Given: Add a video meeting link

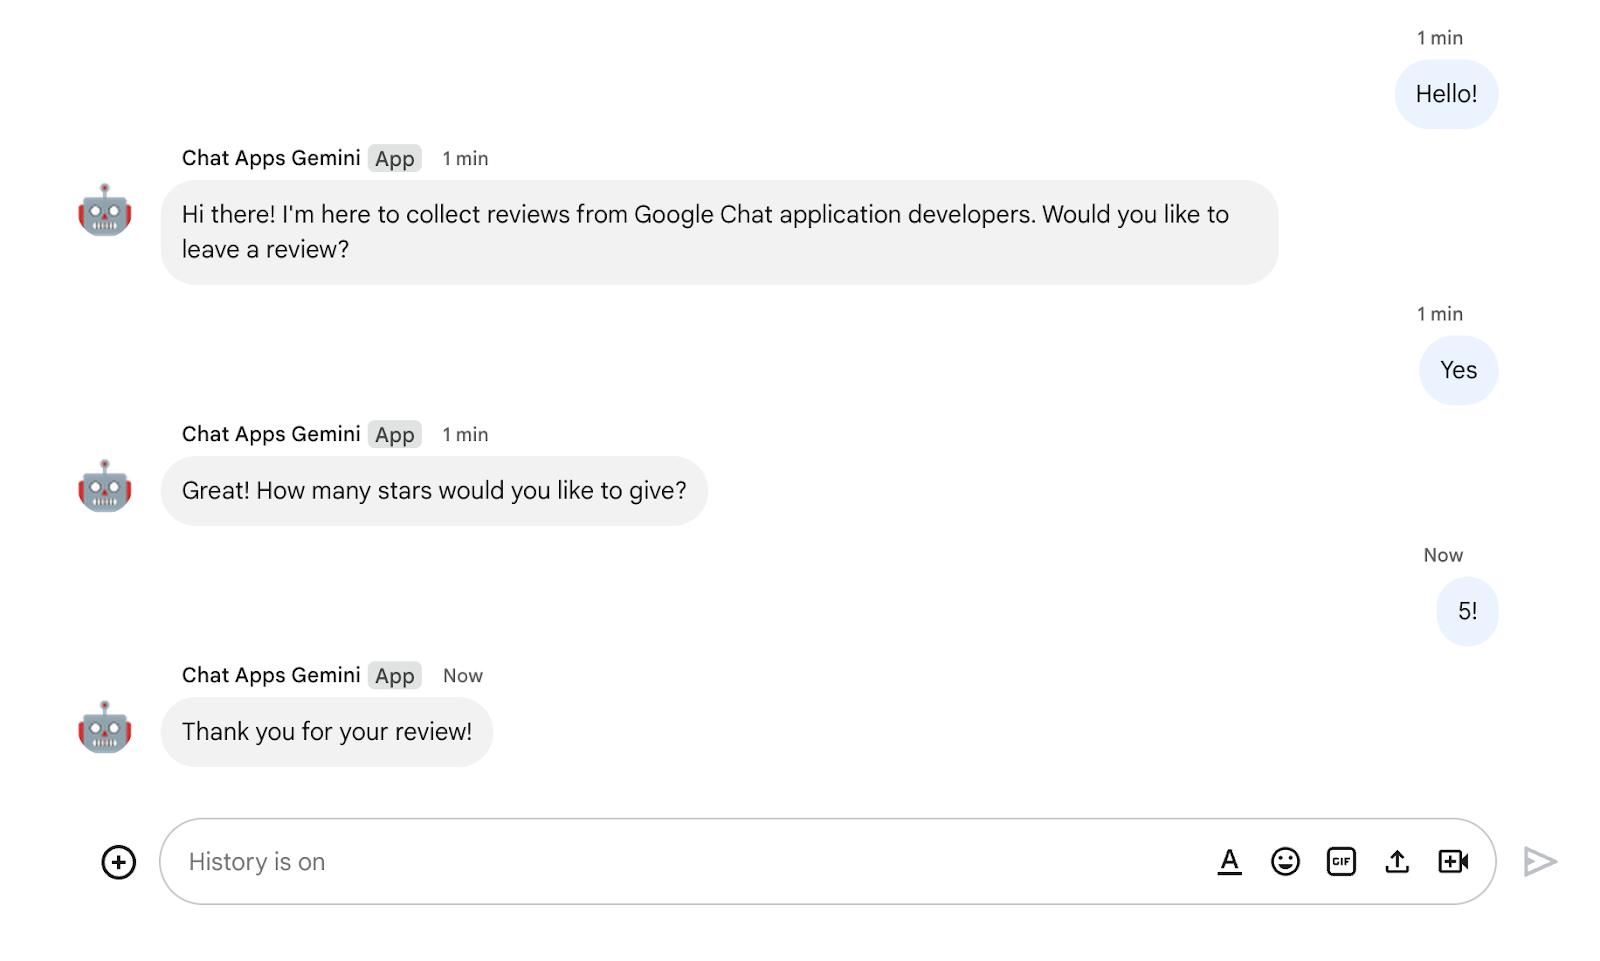Looking at the screenshot, I should (1453, 861).
